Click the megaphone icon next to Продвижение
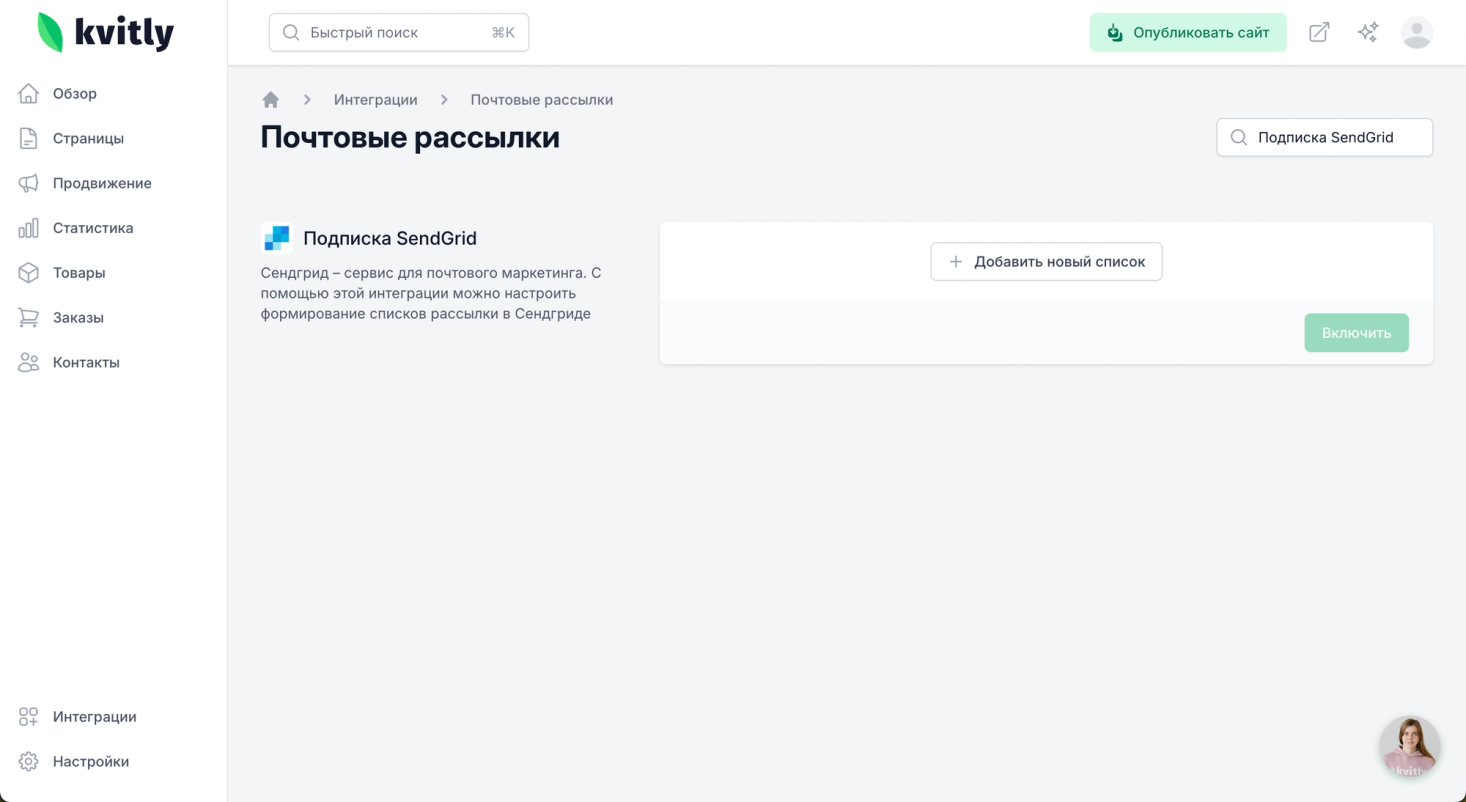Image resolution: width=1466 pixels, height=802 pixels. click(x=29, y=184)
